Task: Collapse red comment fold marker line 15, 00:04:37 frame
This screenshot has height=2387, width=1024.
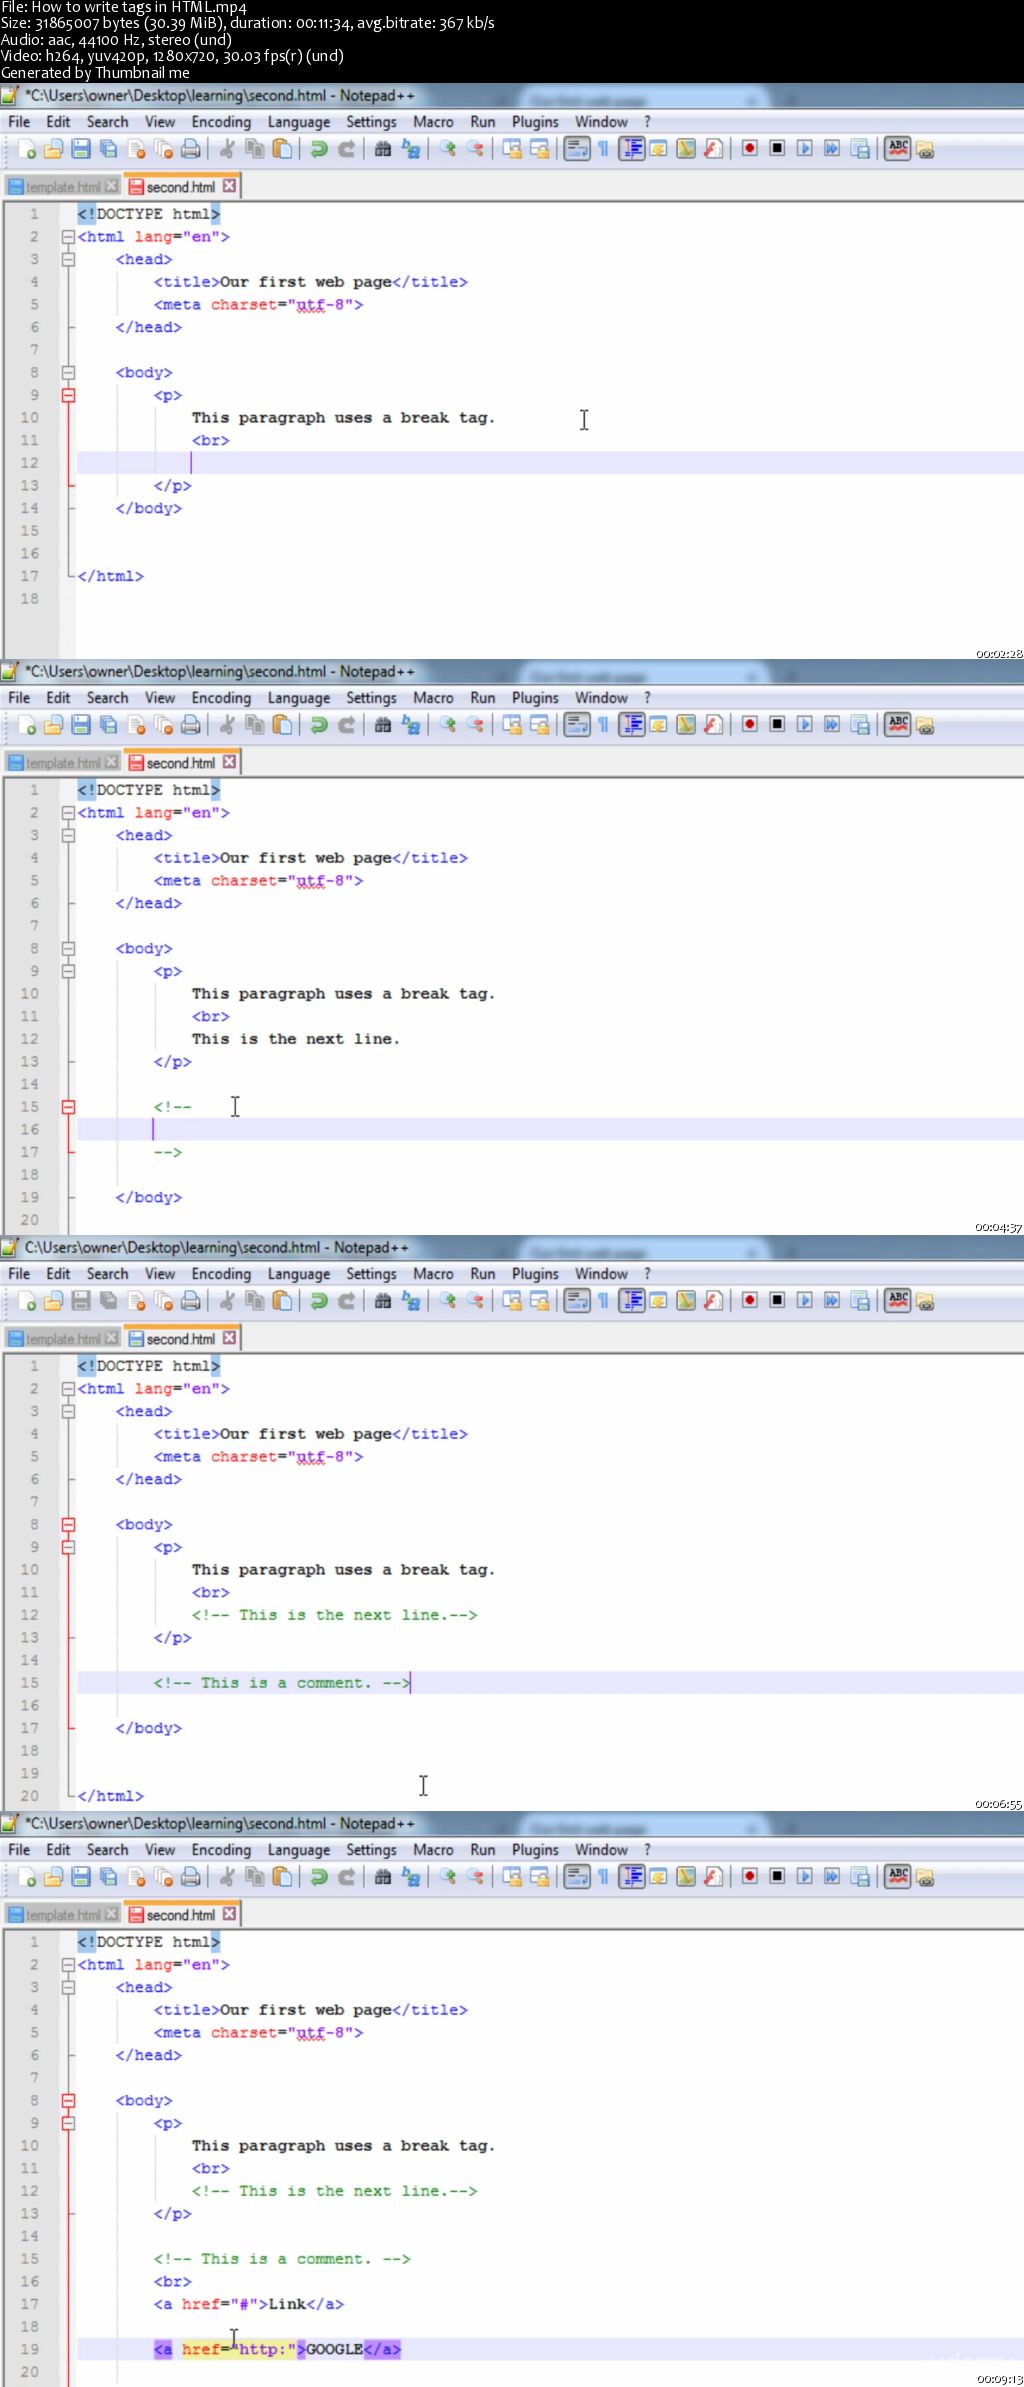Action: coord(68,1107)
